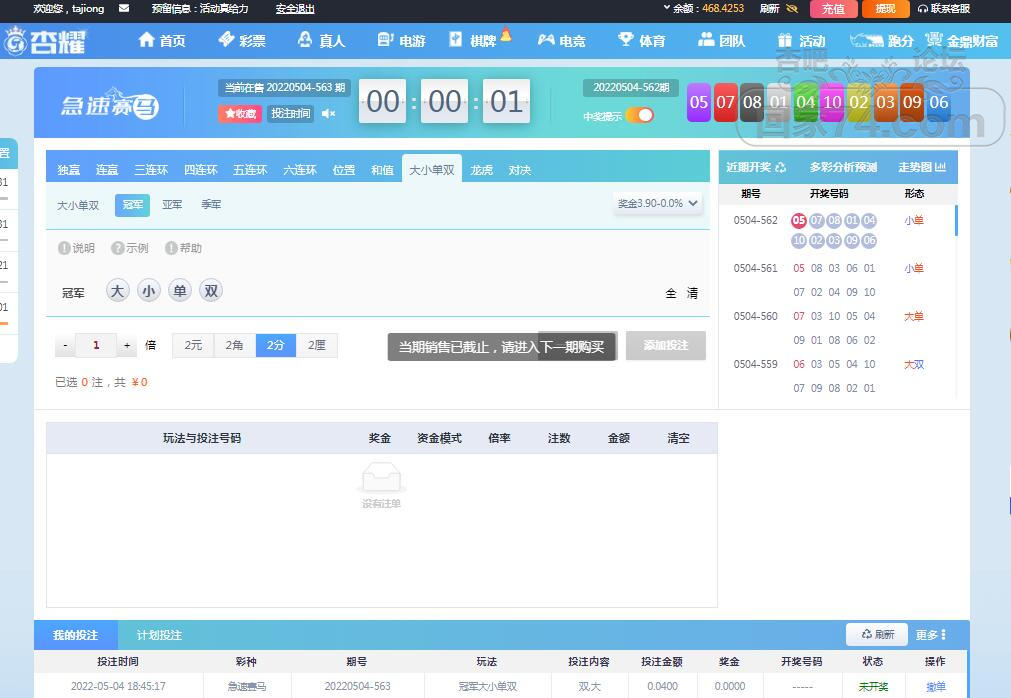Click the 提现 withdraw button
1011x698 pixels.
tap(885, 9)
